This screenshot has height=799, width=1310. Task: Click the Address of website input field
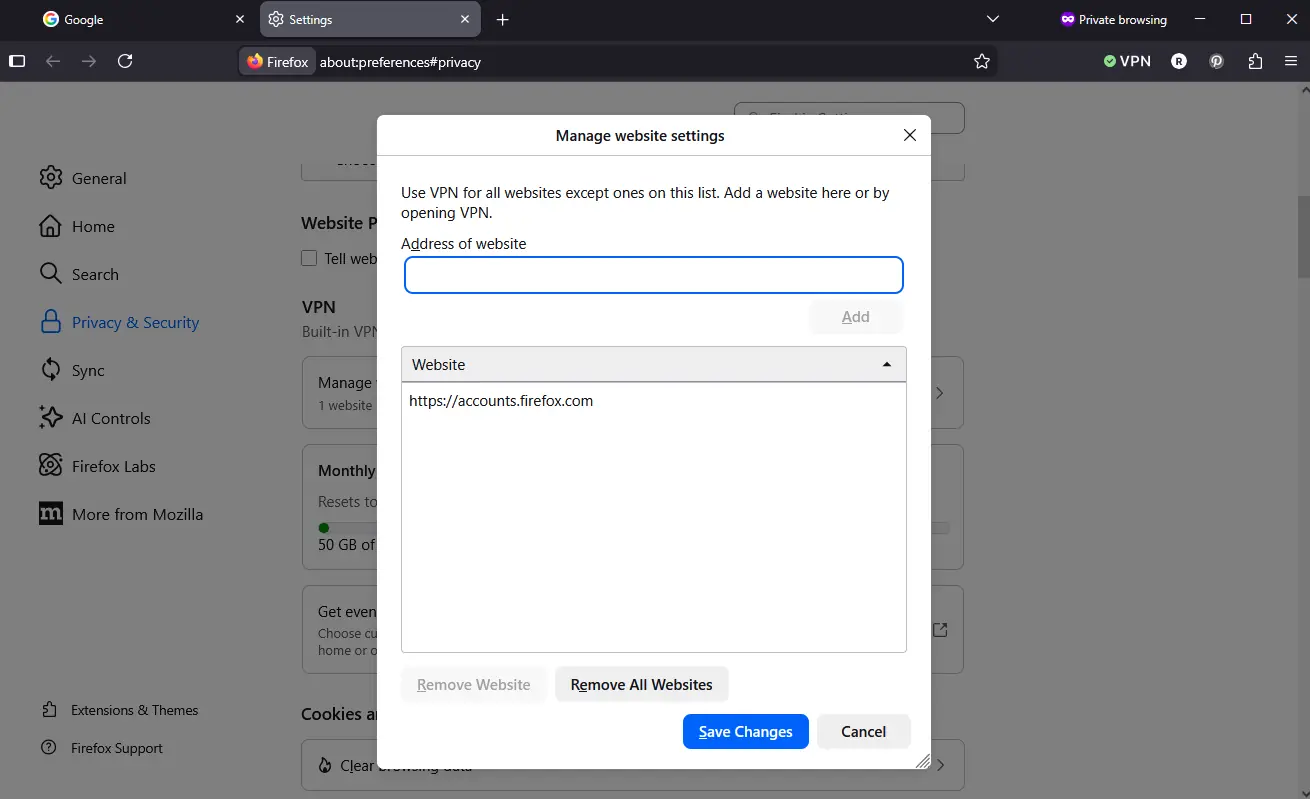[x=654, y=275]
